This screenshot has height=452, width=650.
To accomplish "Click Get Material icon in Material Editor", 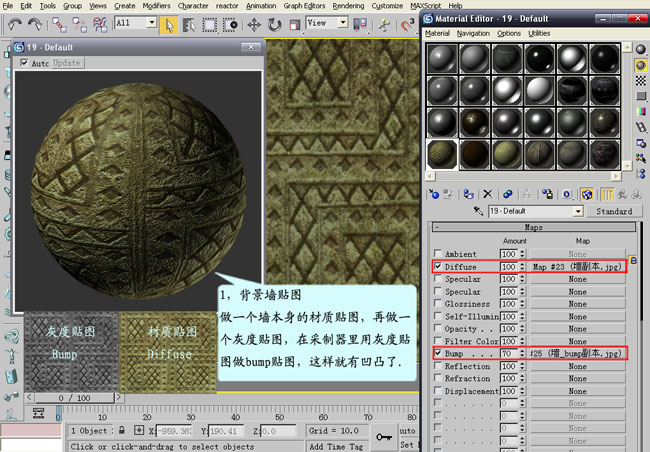I will [x=433, y=194].
